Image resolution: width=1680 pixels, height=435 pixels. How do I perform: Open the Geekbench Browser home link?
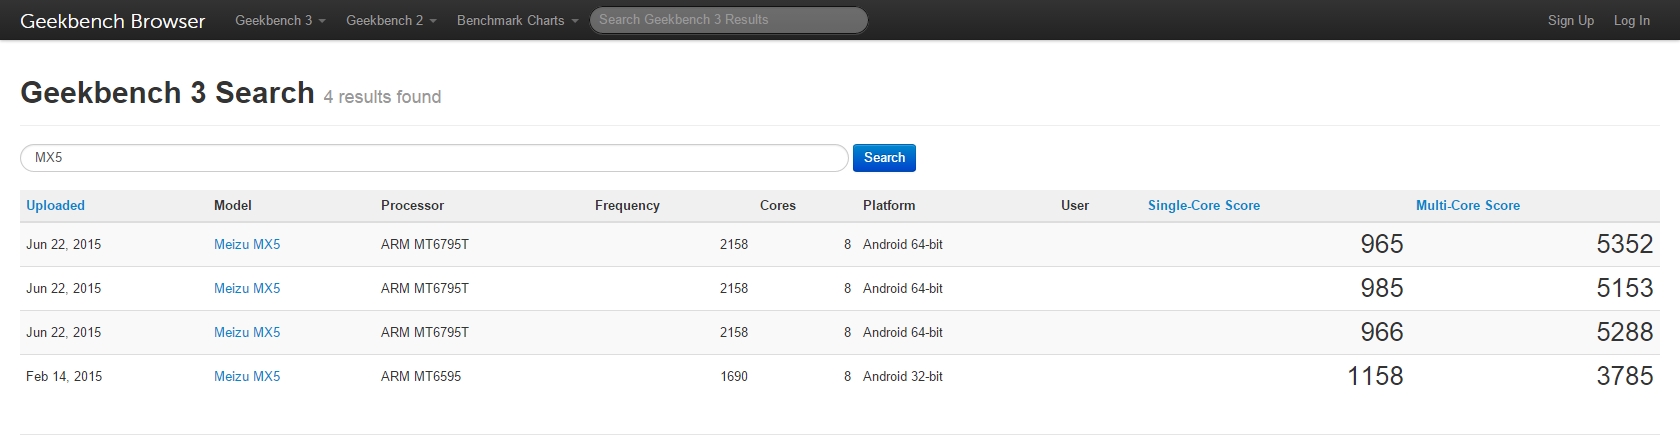pyautogui.click(x=112, y=20)
